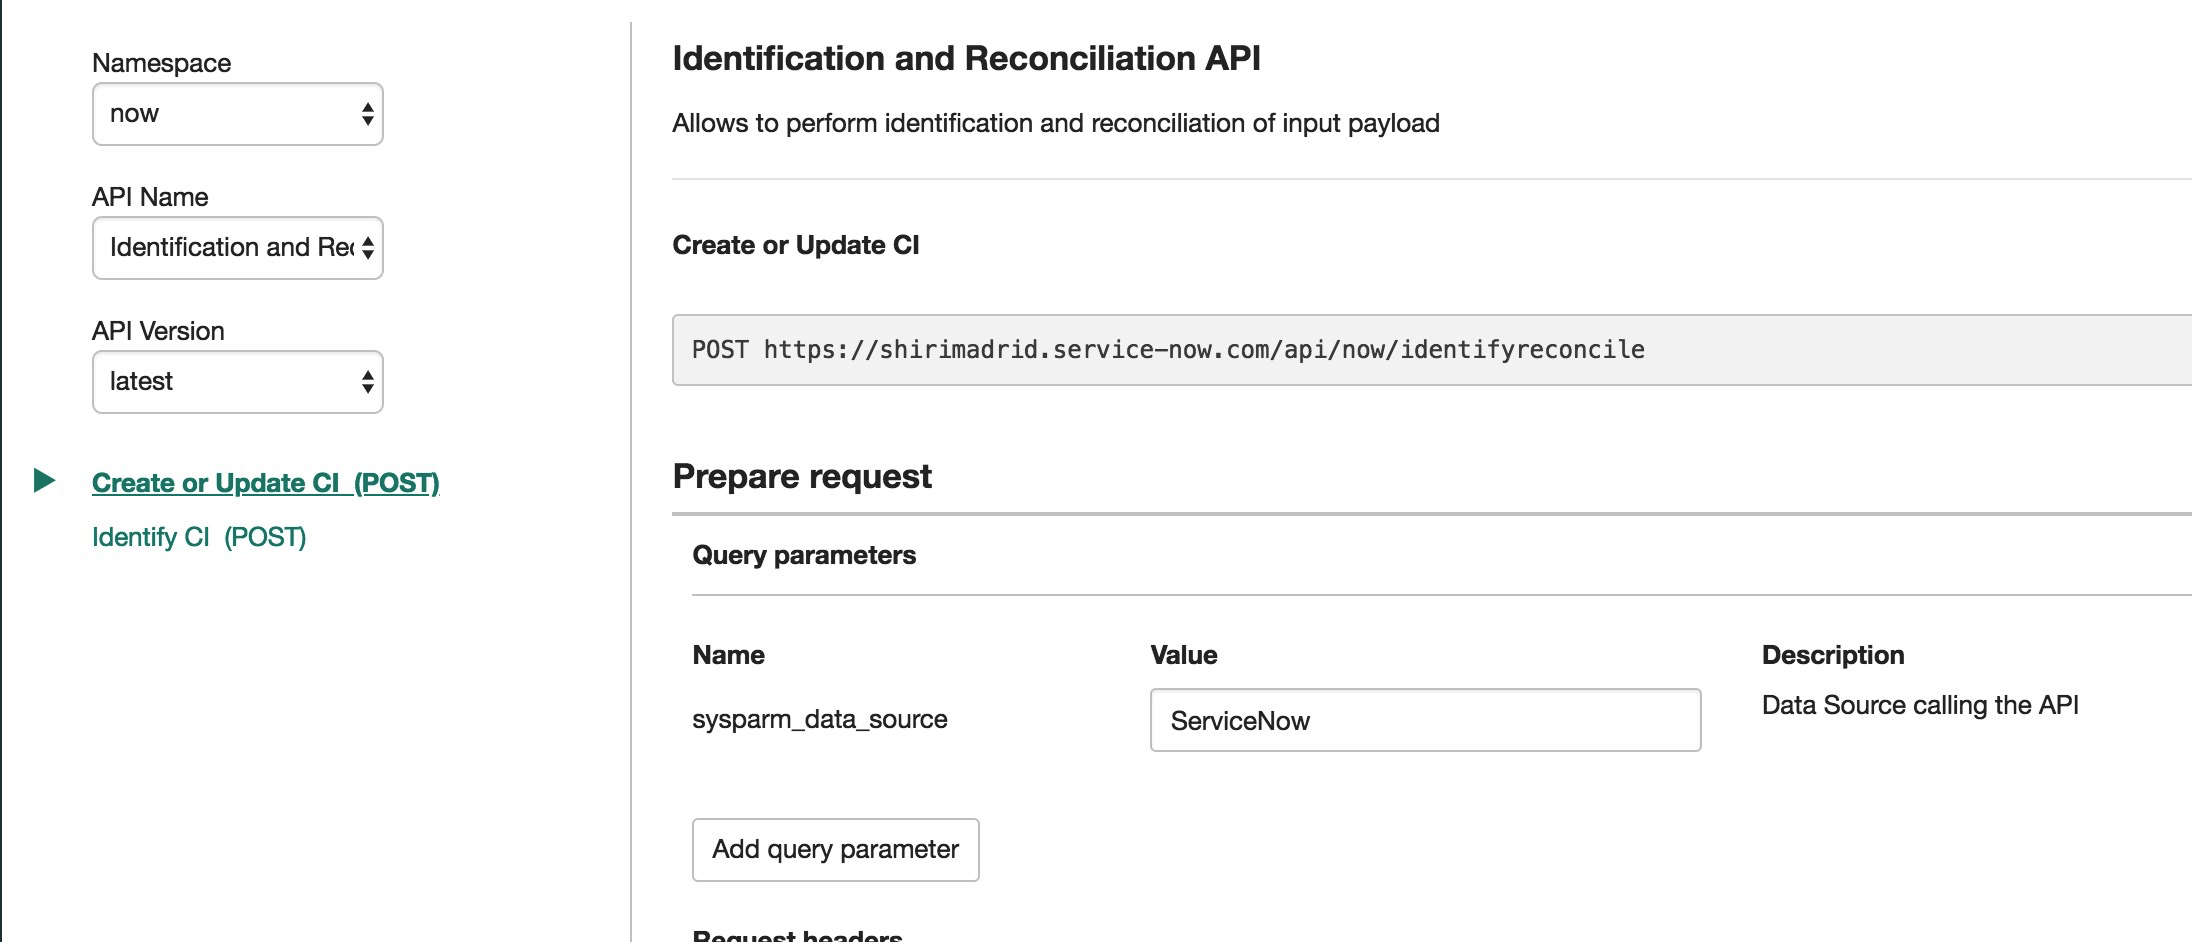Select the Create or Update CI (POST) link
The width and height of the screenshot is (2192, 942).
266,483
